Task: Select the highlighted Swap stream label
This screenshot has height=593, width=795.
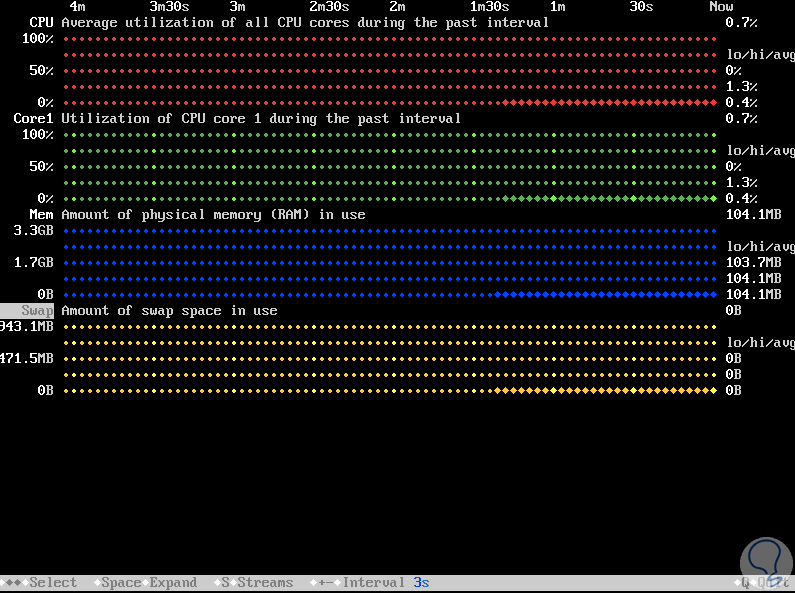Action: 27,311
